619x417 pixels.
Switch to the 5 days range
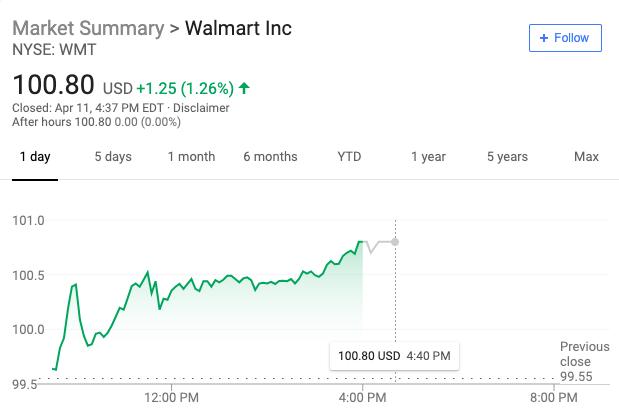tap(113, 157)
